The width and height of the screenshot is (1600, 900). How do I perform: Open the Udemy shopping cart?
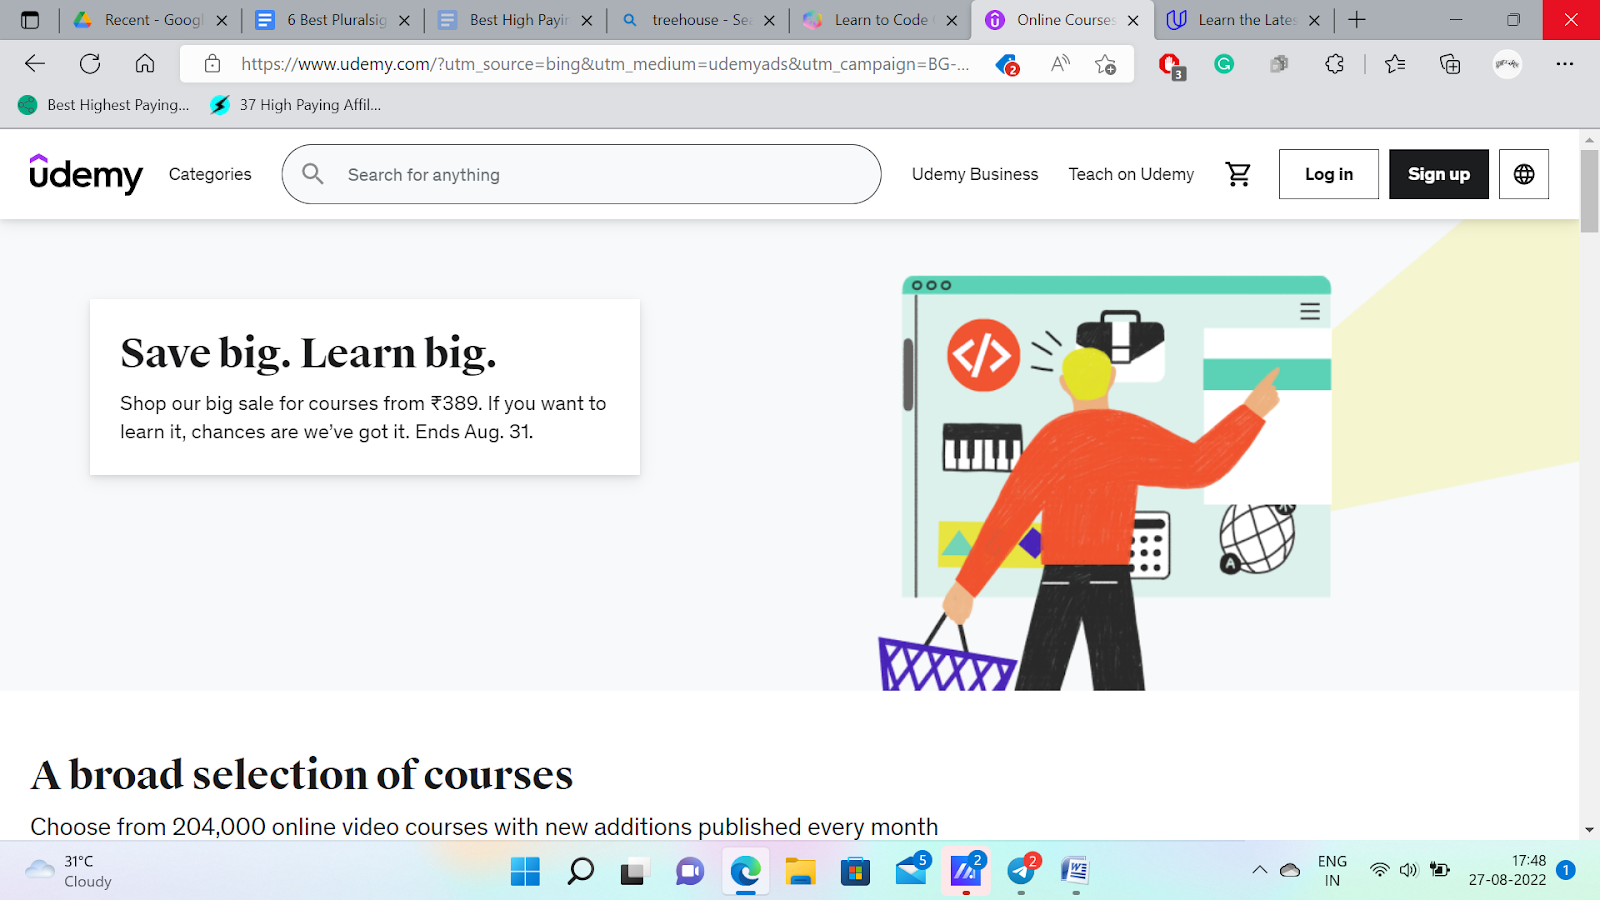tap(1238, 174)
